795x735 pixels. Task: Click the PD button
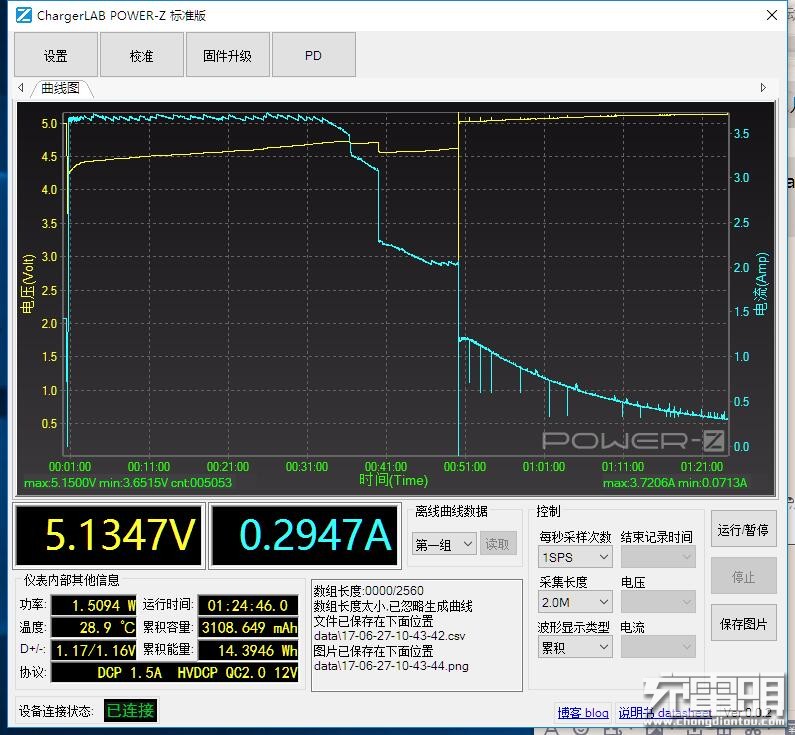tap(313, 56)
